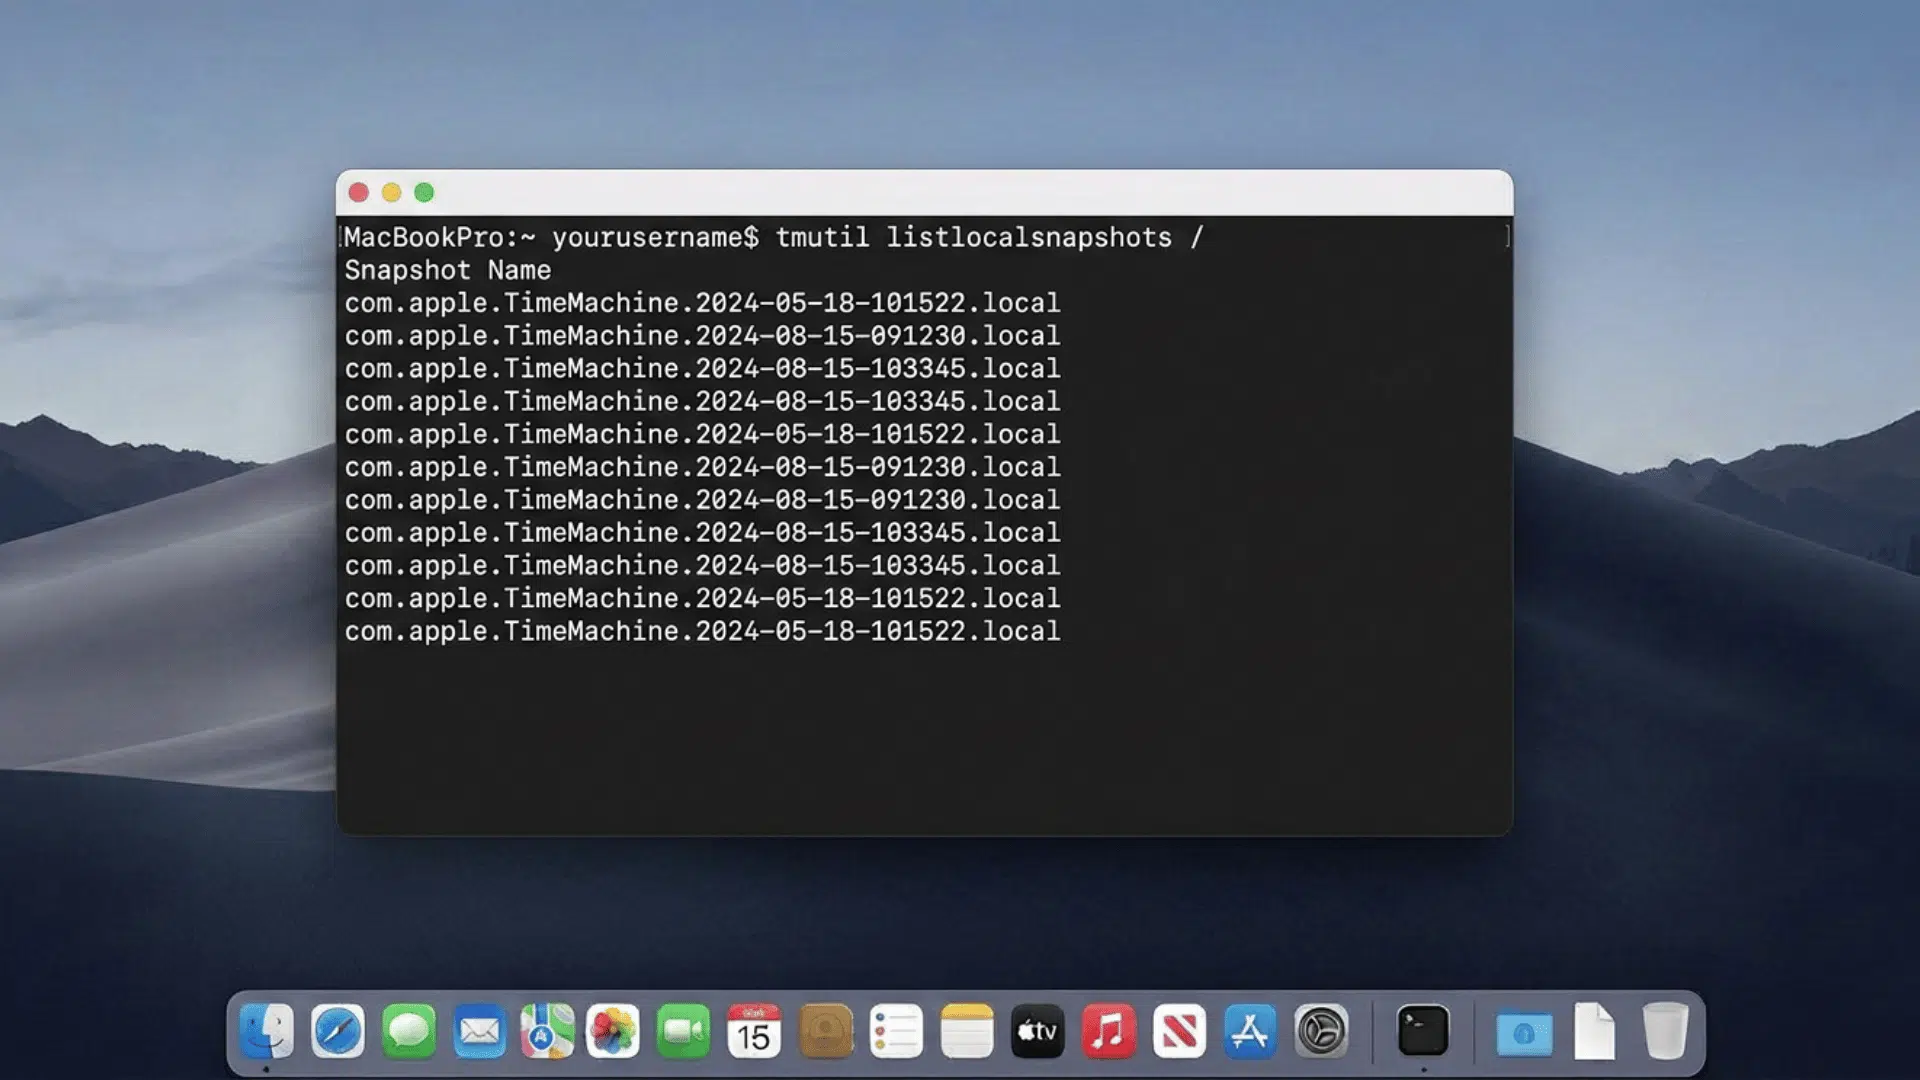Open the blue folder in the dock
Image resolution: width=1920 pixels, height=1080 pixels.
[1524, 1033]
